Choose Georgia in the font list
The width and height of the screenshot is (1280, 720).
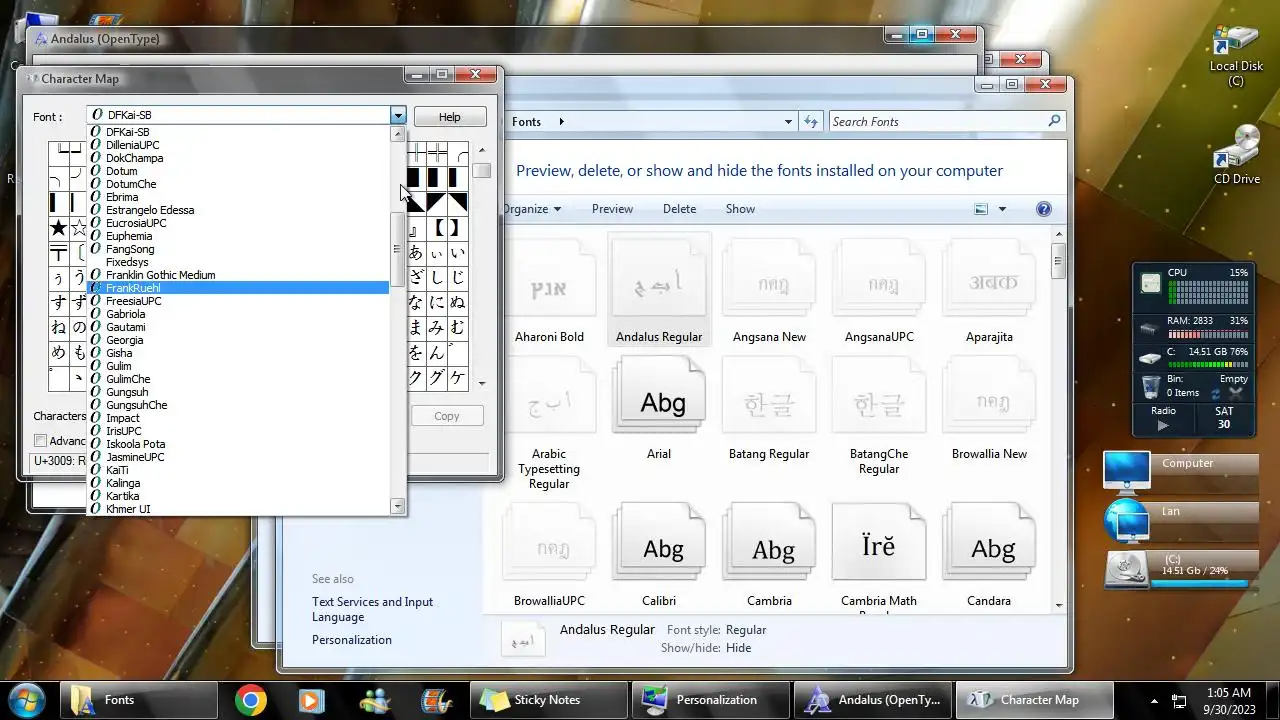(x=238, y=340)
